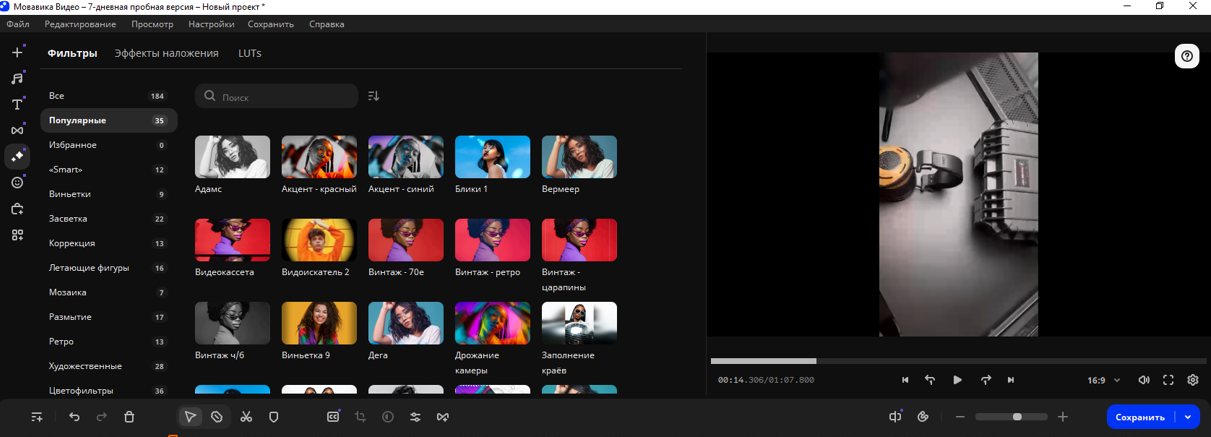Expand the 16:9 aspect ratio dropdown
This screenshot has height=437, width=1211.
[1103, 380]
